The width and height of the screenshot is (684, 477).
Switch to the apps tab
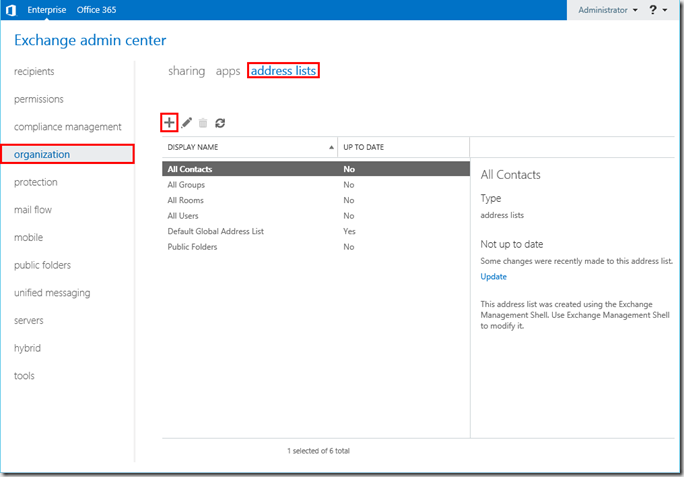point(228,72)
